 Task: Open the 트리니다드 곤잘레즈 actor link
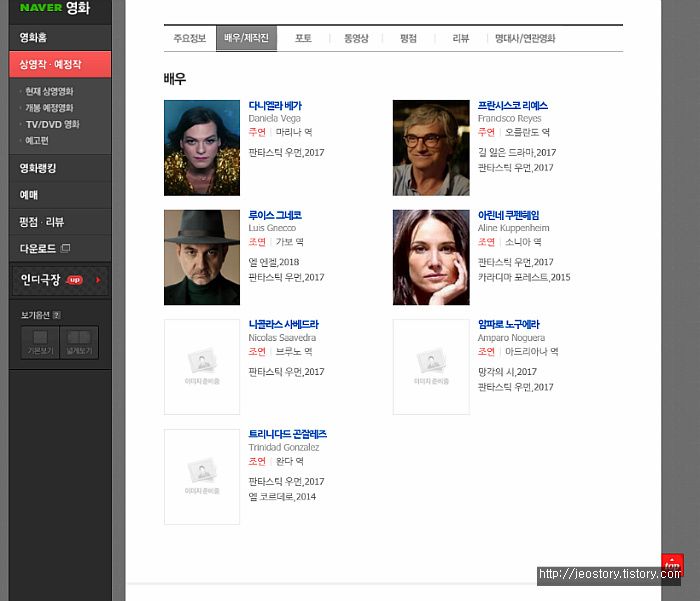[x=288, y=434]
